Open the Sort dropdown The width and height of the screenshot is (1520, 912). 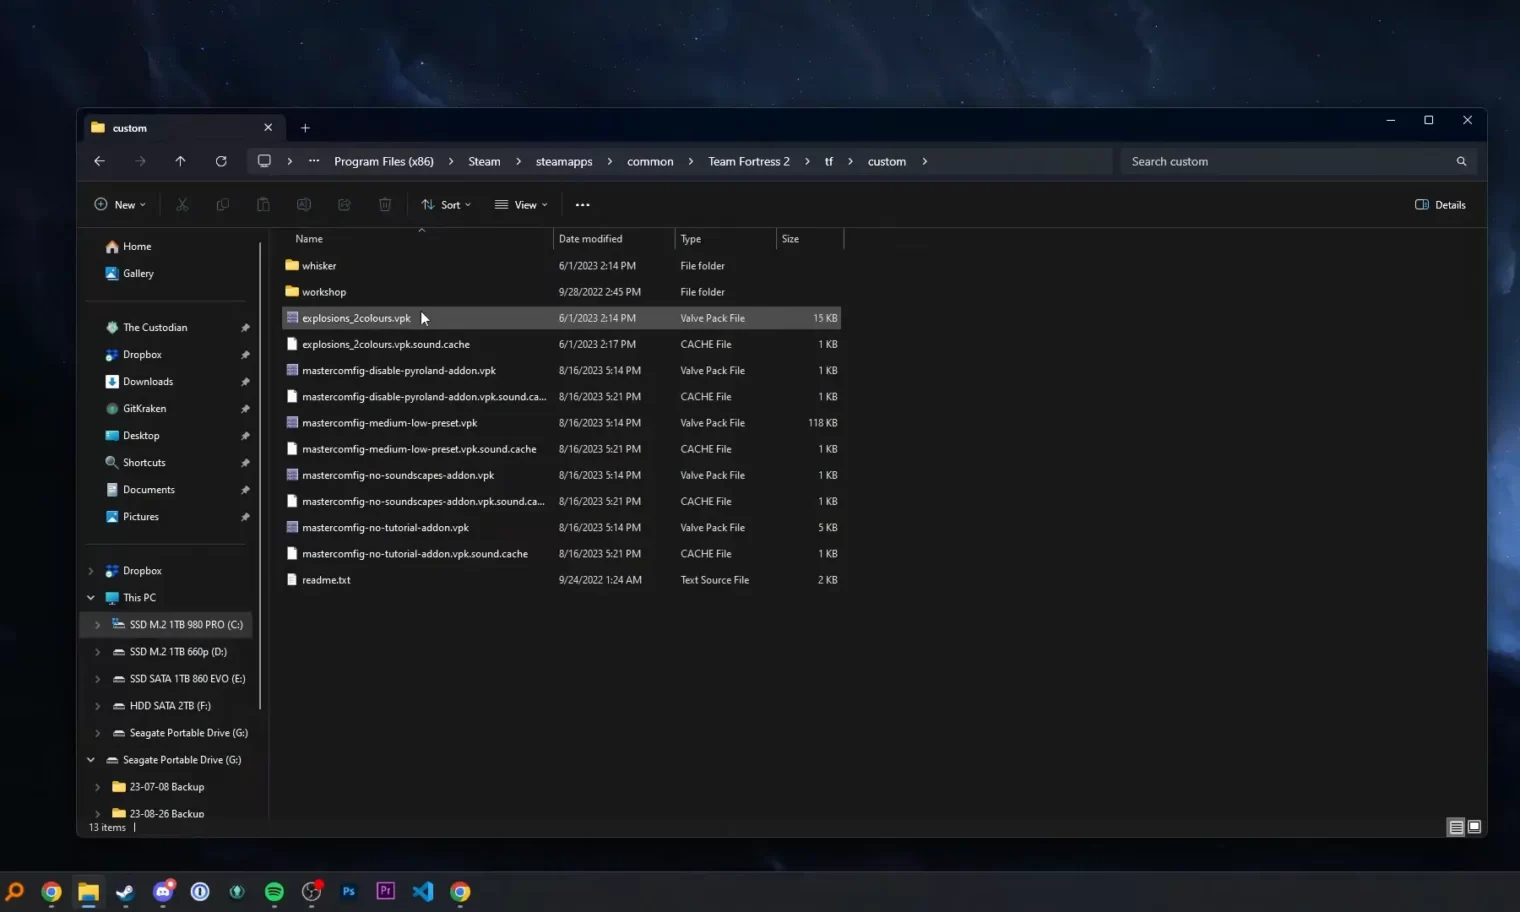coord(446,205)
